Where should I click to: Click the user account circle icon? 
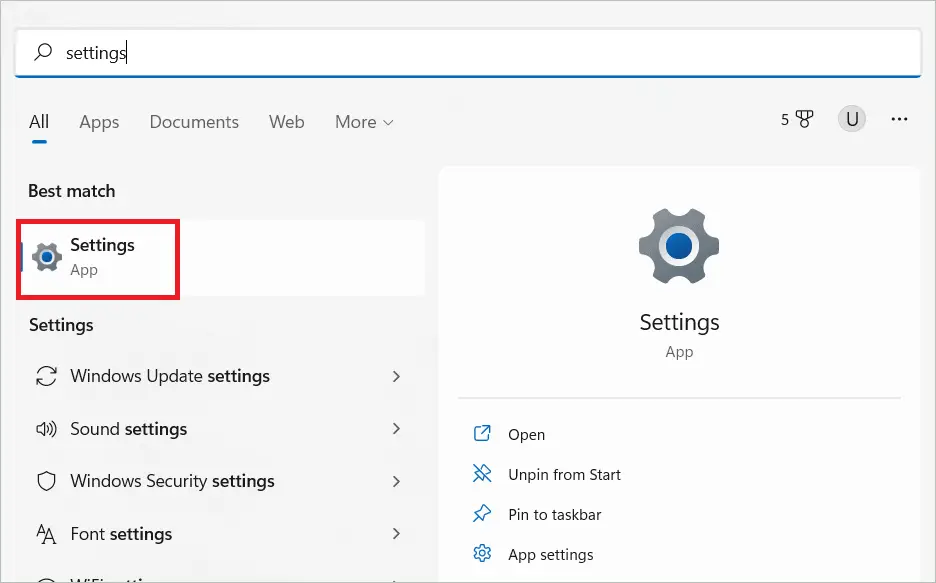(x=851, y=118)
